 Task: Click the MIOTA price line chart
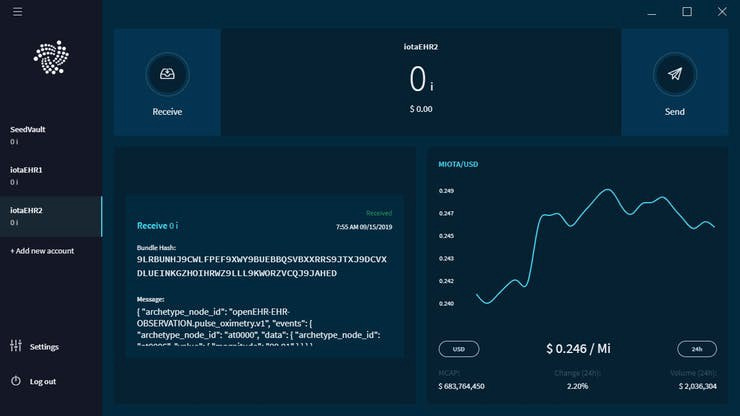595,246
